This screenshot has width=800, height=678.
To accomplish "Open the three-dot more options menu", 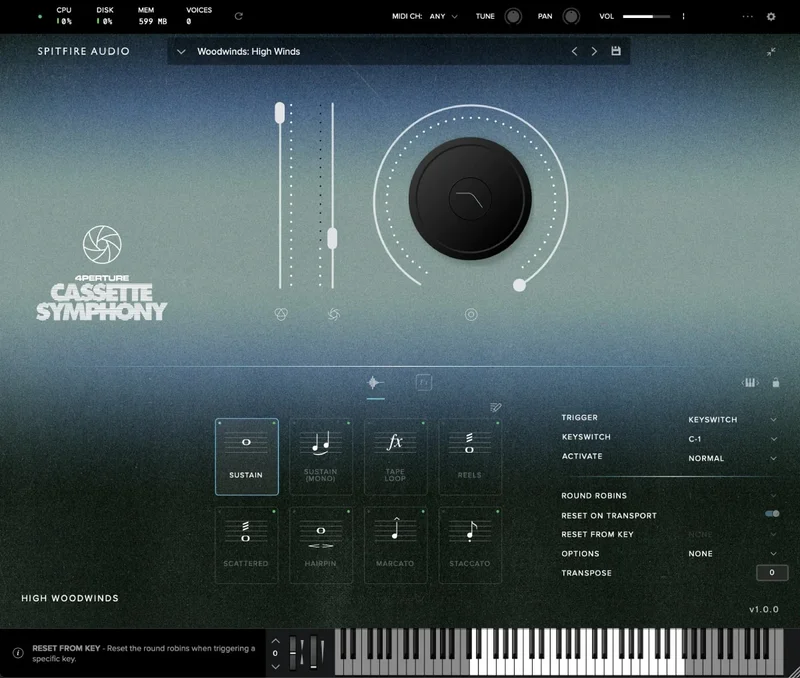I will coord(747,16).
